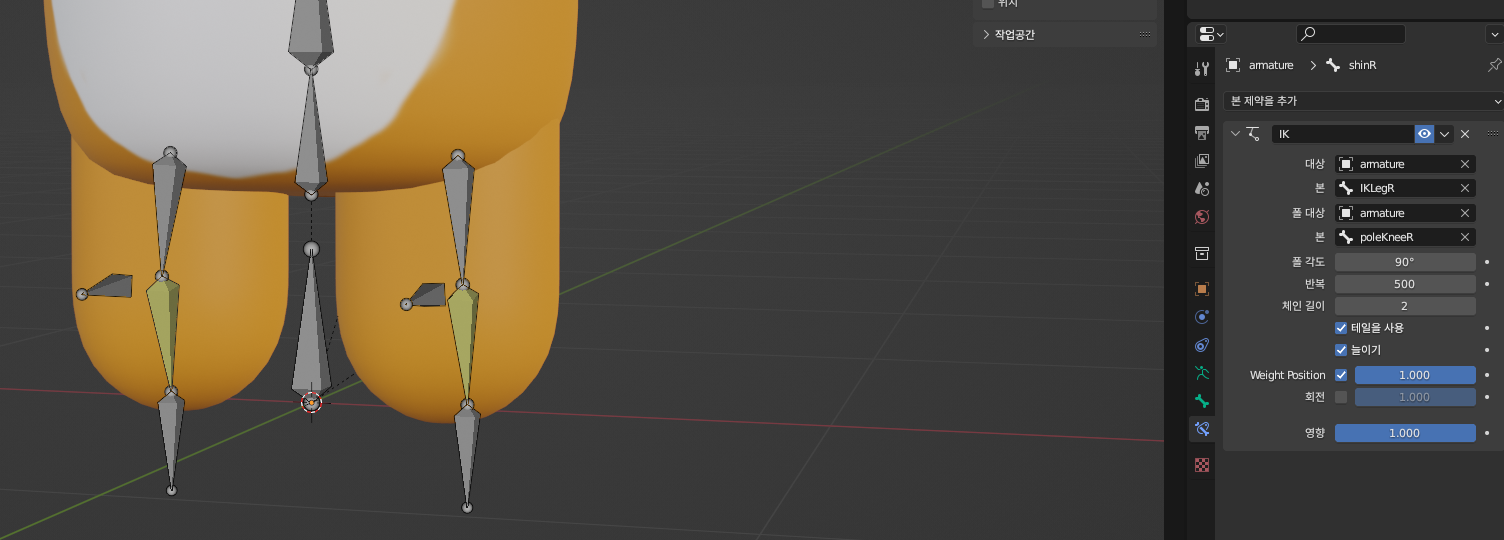Screen dimensions: 1504x540
Task: Open the 대상 armature object selector
Action: (1396, 164)
